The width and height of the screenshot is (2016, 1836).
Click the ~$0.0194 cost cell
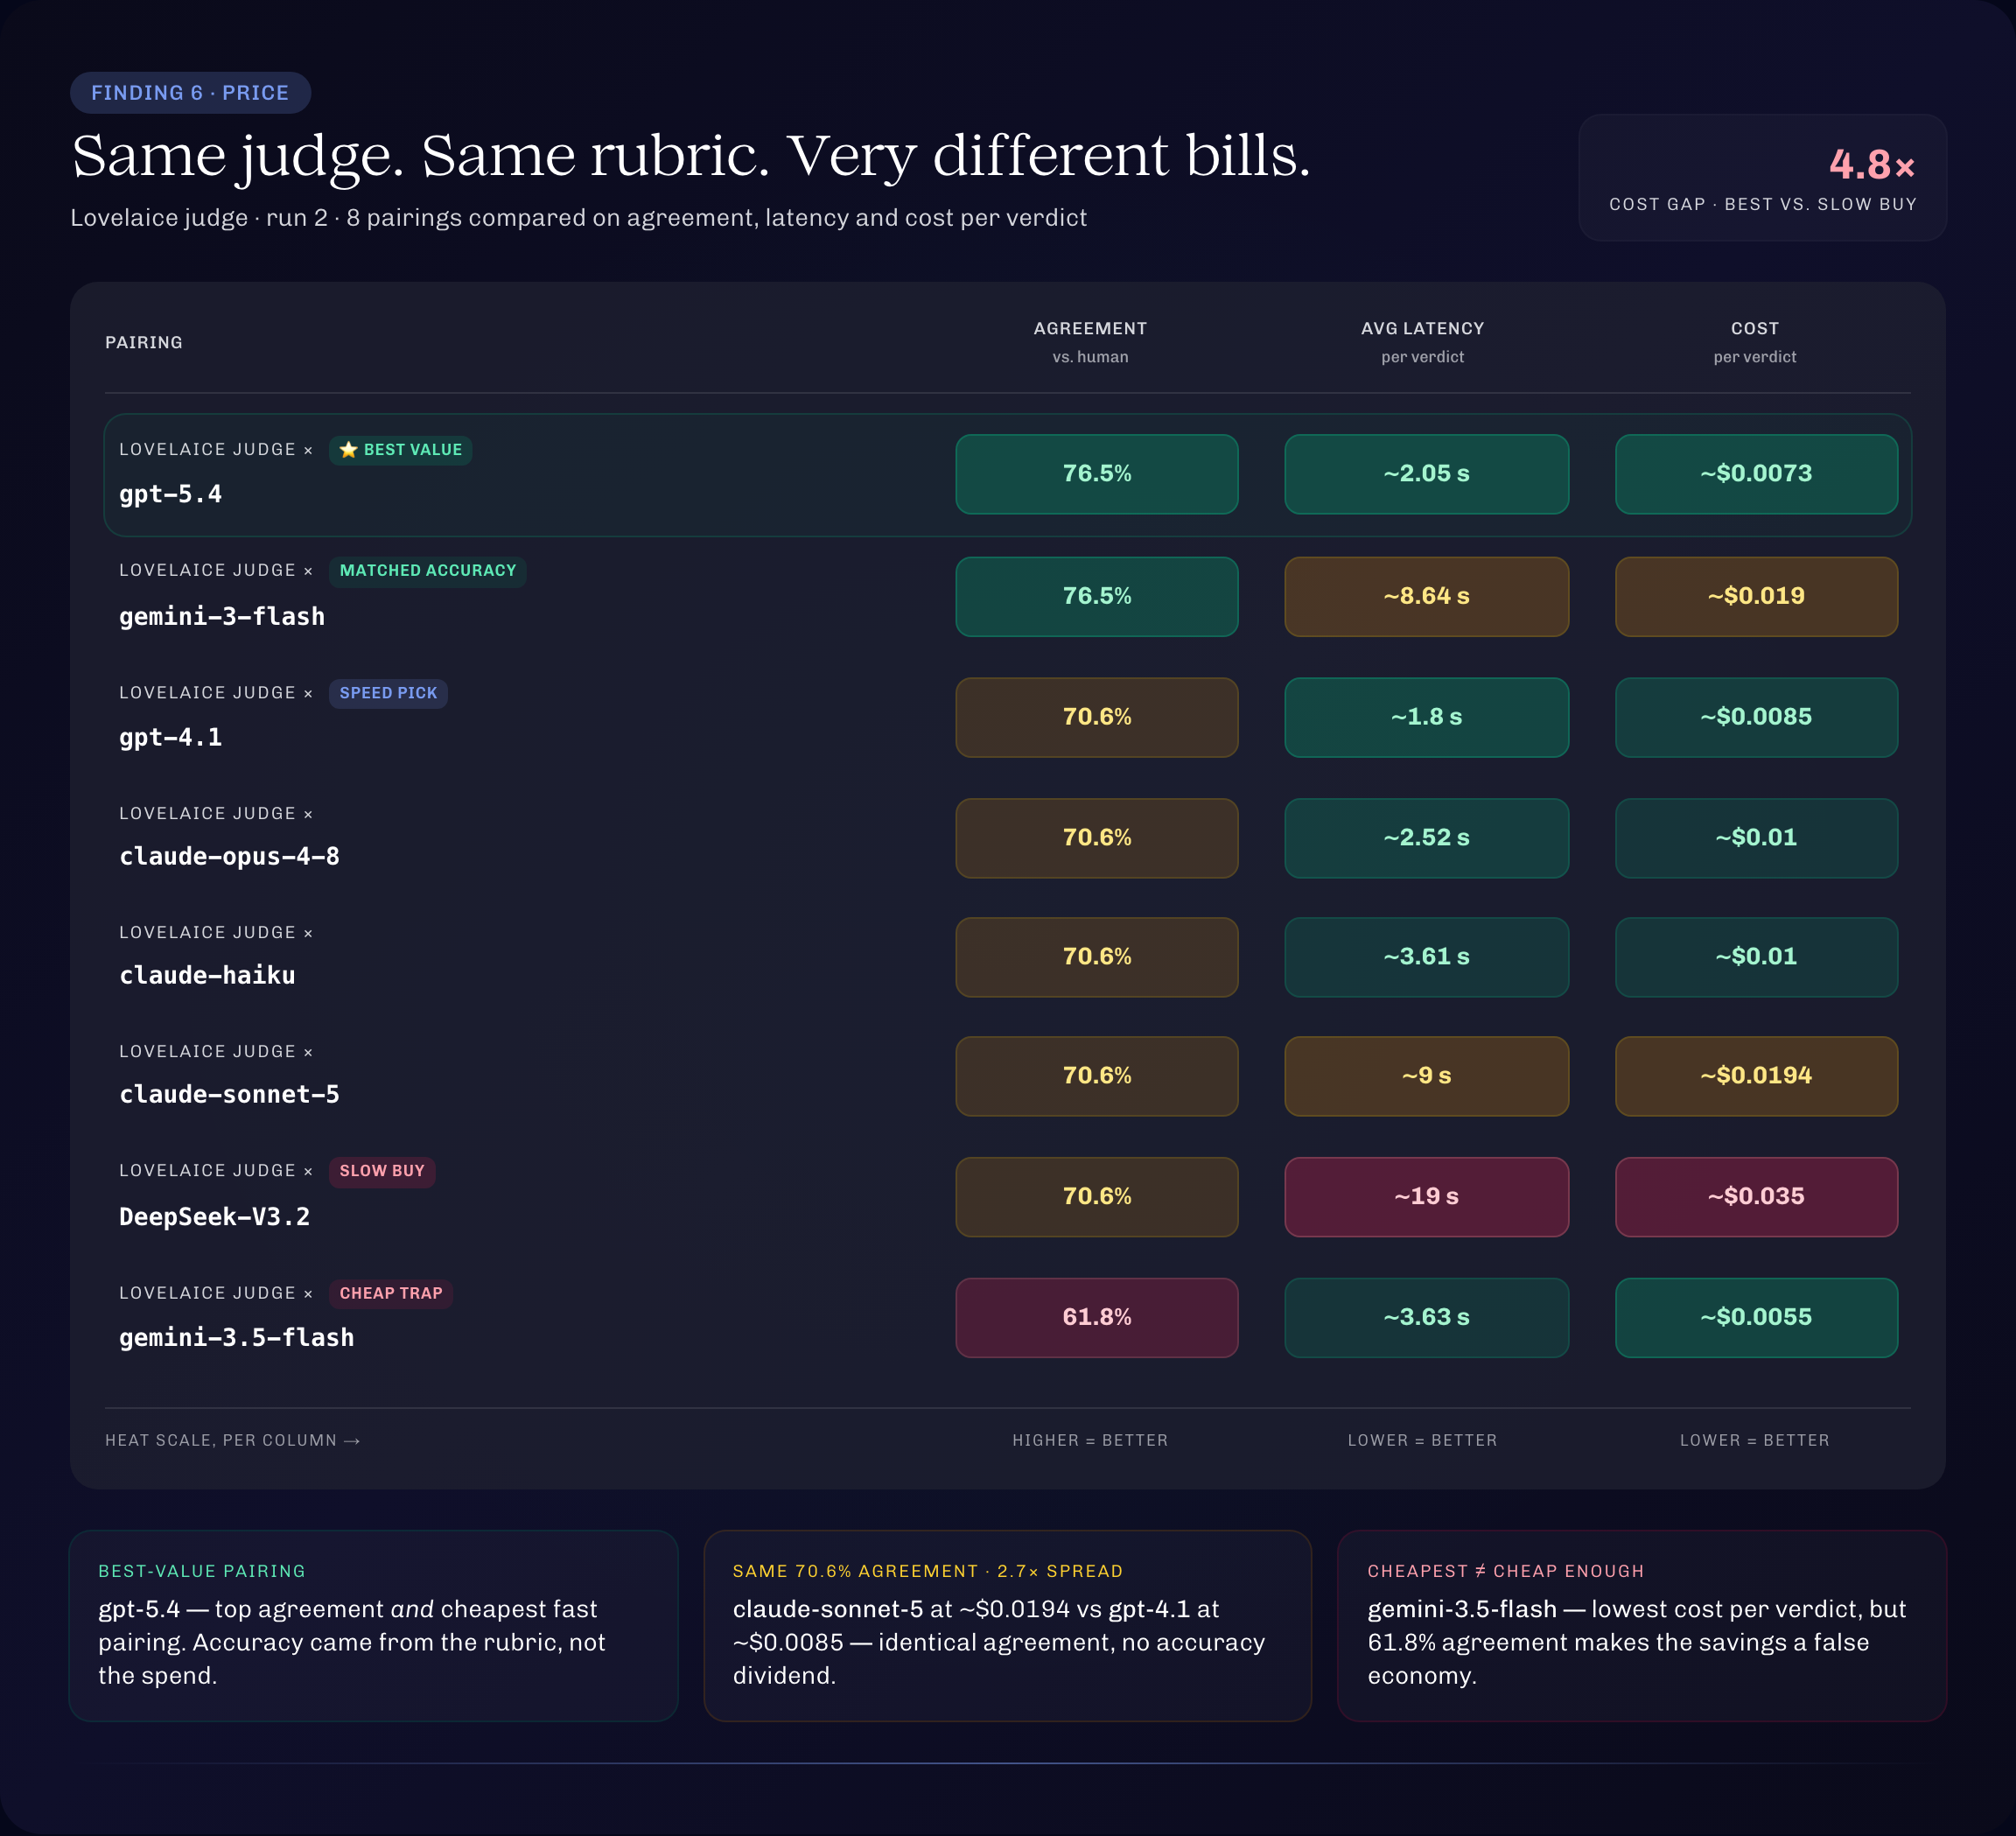pos(1756,1076)
